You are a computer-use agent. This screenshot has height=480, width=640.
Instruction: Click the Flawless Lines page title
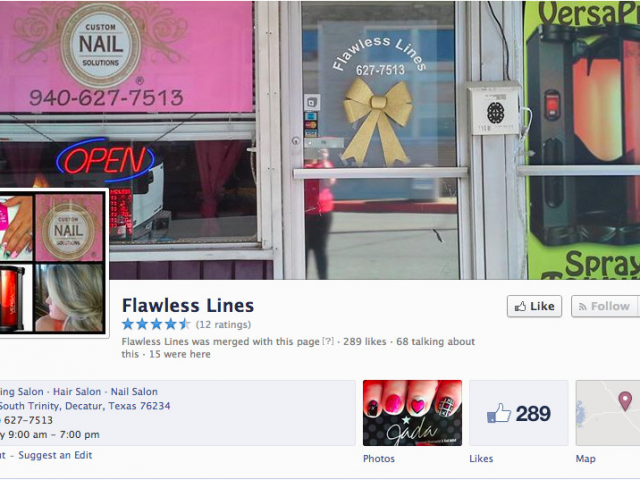(188, 305)
